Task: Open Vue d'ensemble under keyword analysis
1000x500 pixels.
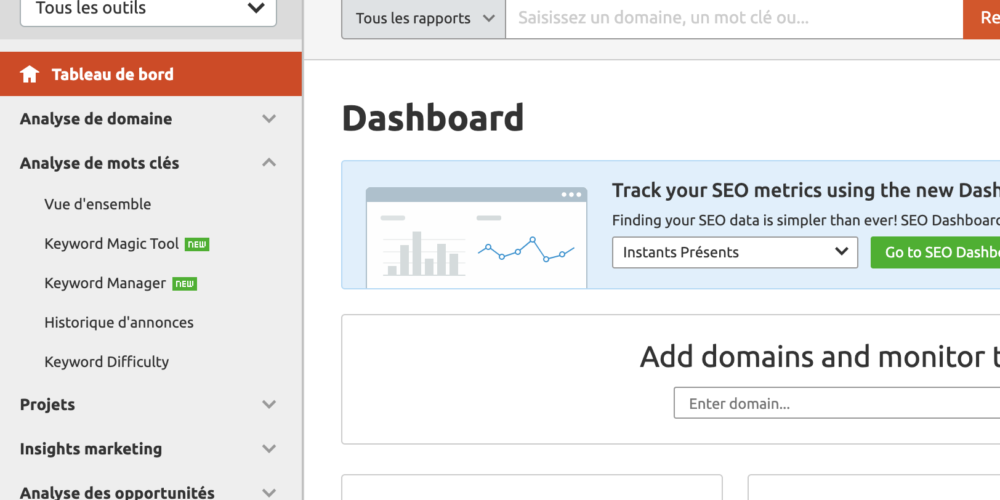Action: coord(98,204)
